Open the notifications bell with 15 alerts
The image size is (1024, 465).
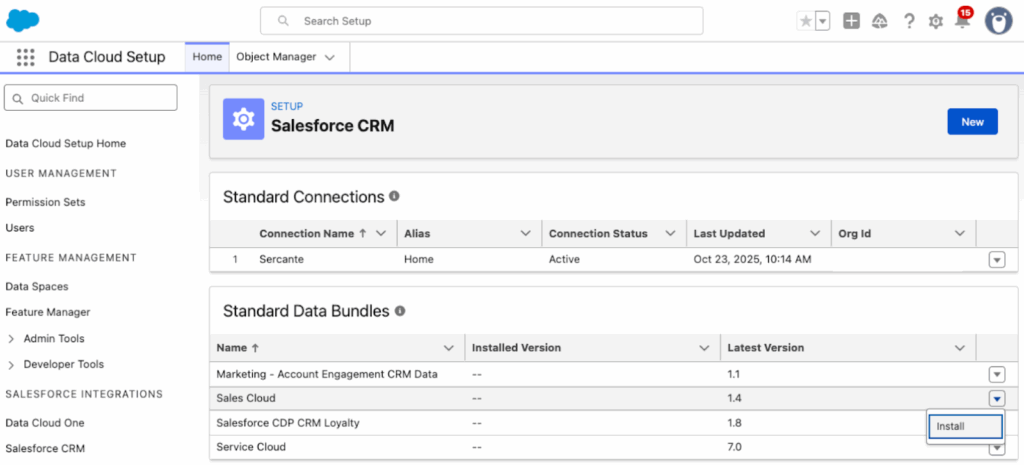pyautogui.click(x=963, y=19)
